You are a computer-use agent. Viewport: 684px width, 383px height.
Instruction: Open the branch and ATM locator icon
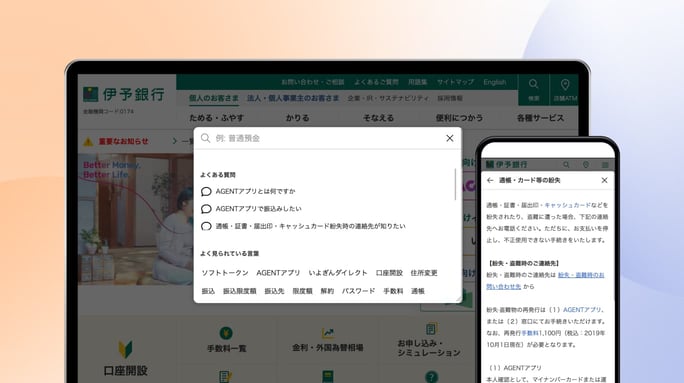coord(565,89)
